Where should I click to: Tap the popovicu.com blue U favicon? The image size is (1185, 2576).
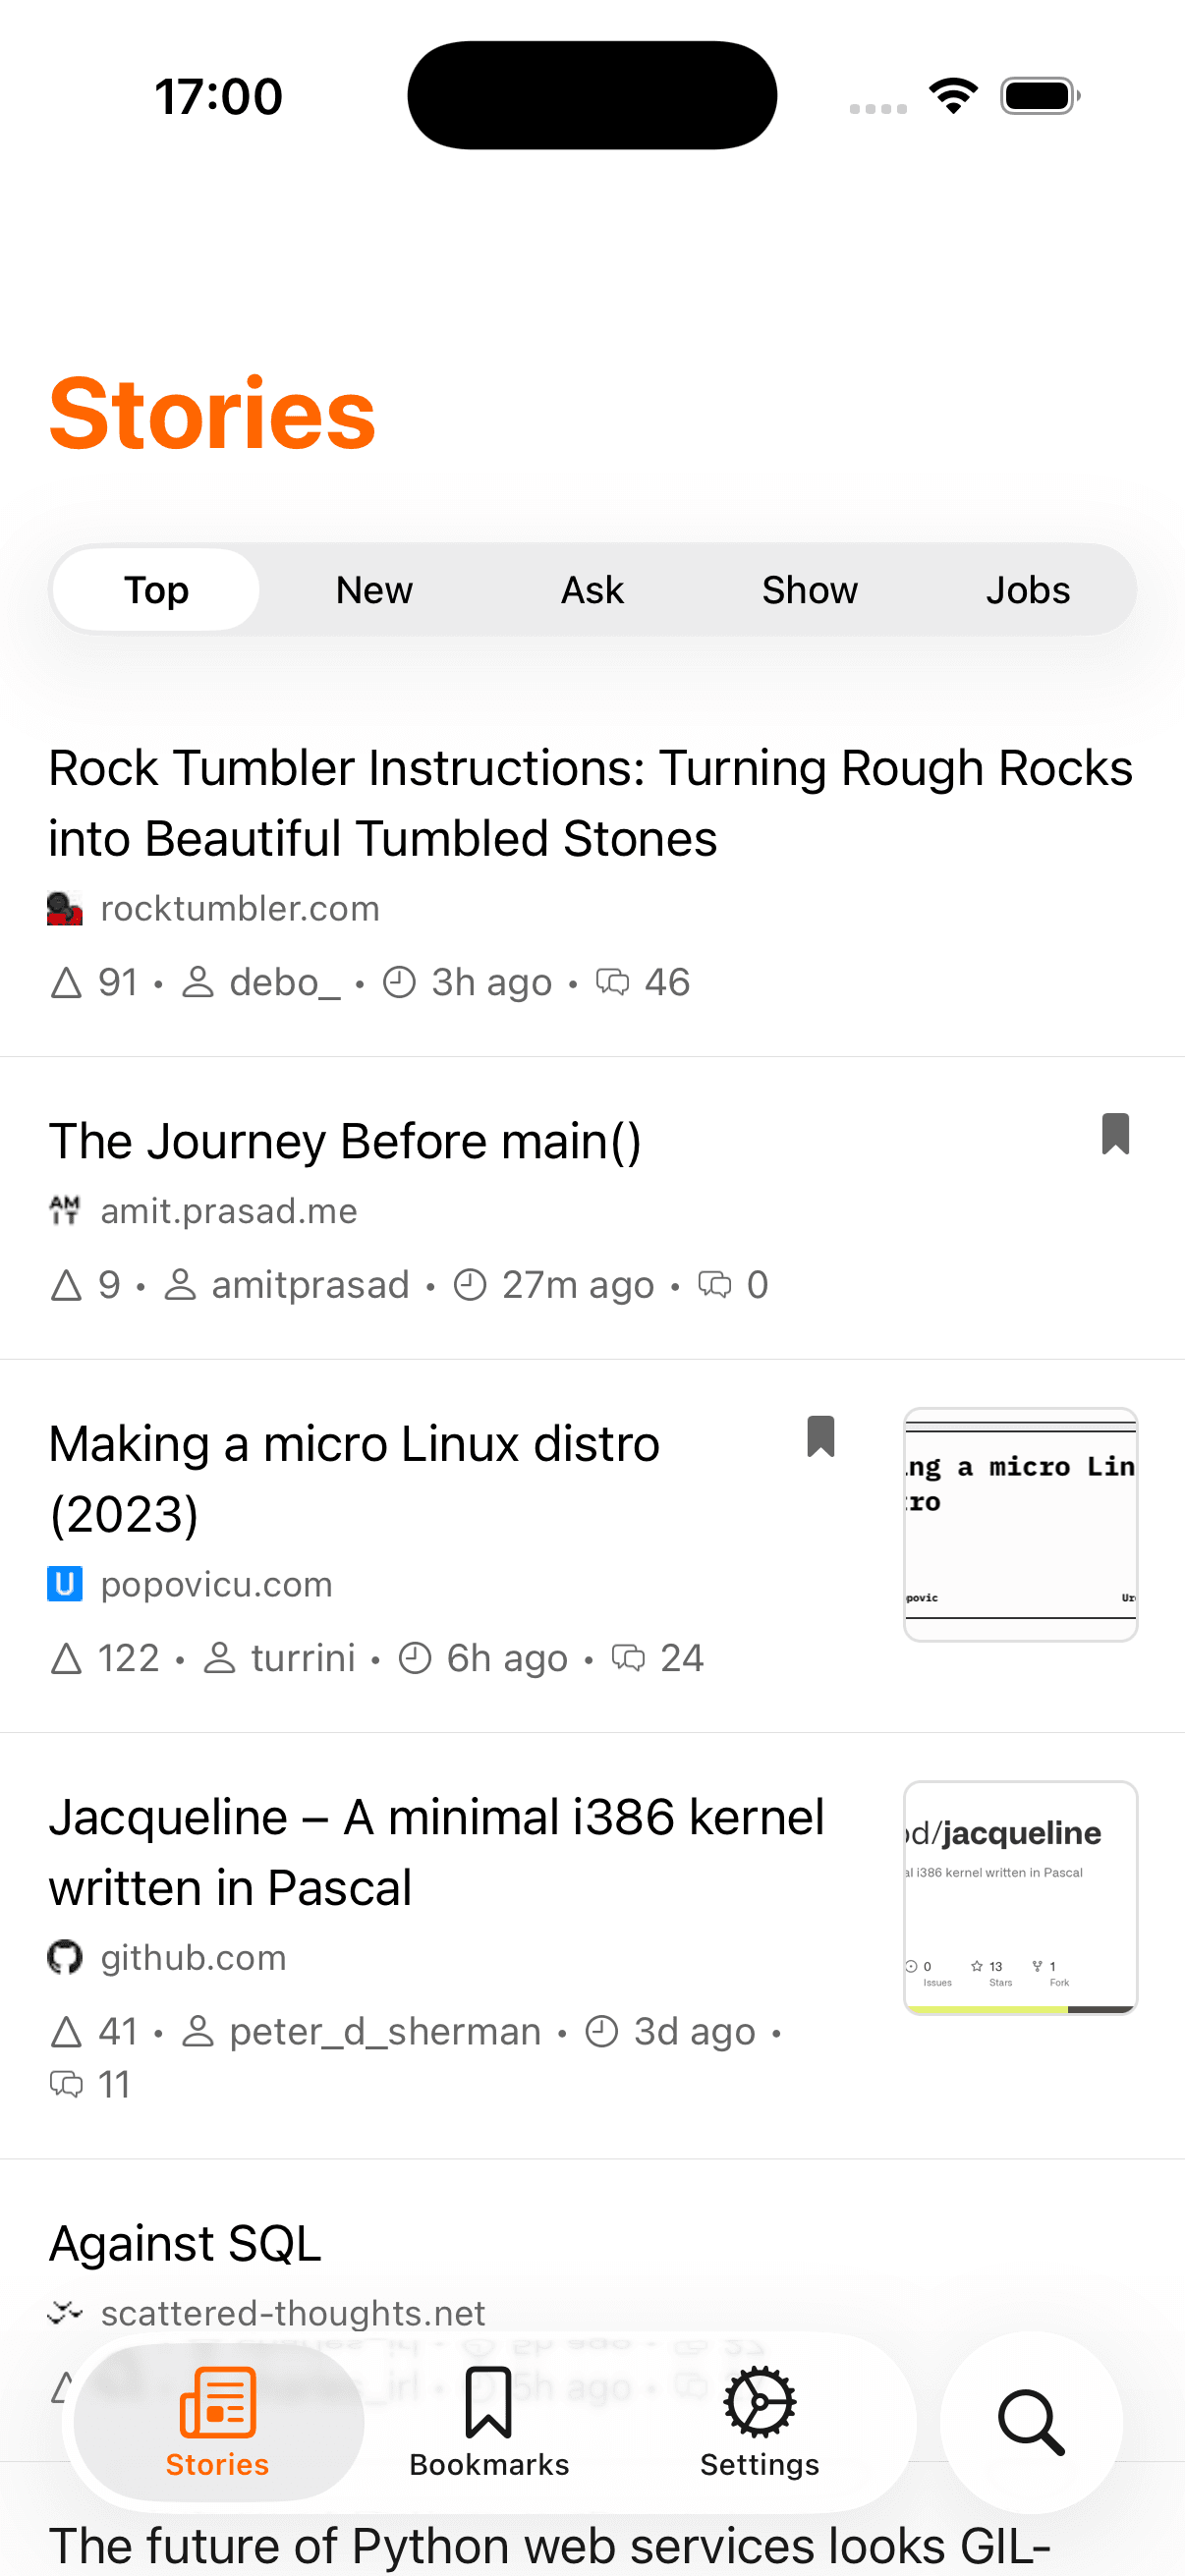(x=65, y=1584)
